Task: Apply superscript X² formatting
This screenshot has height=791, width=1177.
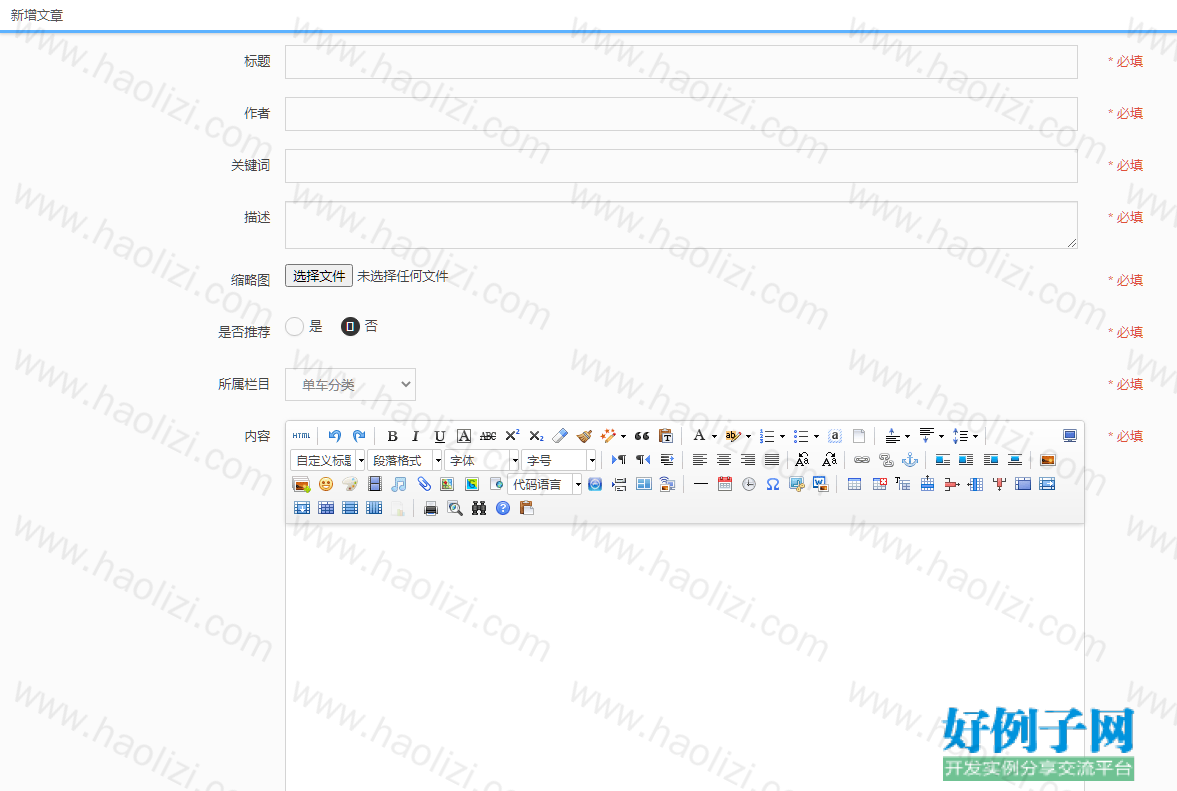Action: point(513,436)
